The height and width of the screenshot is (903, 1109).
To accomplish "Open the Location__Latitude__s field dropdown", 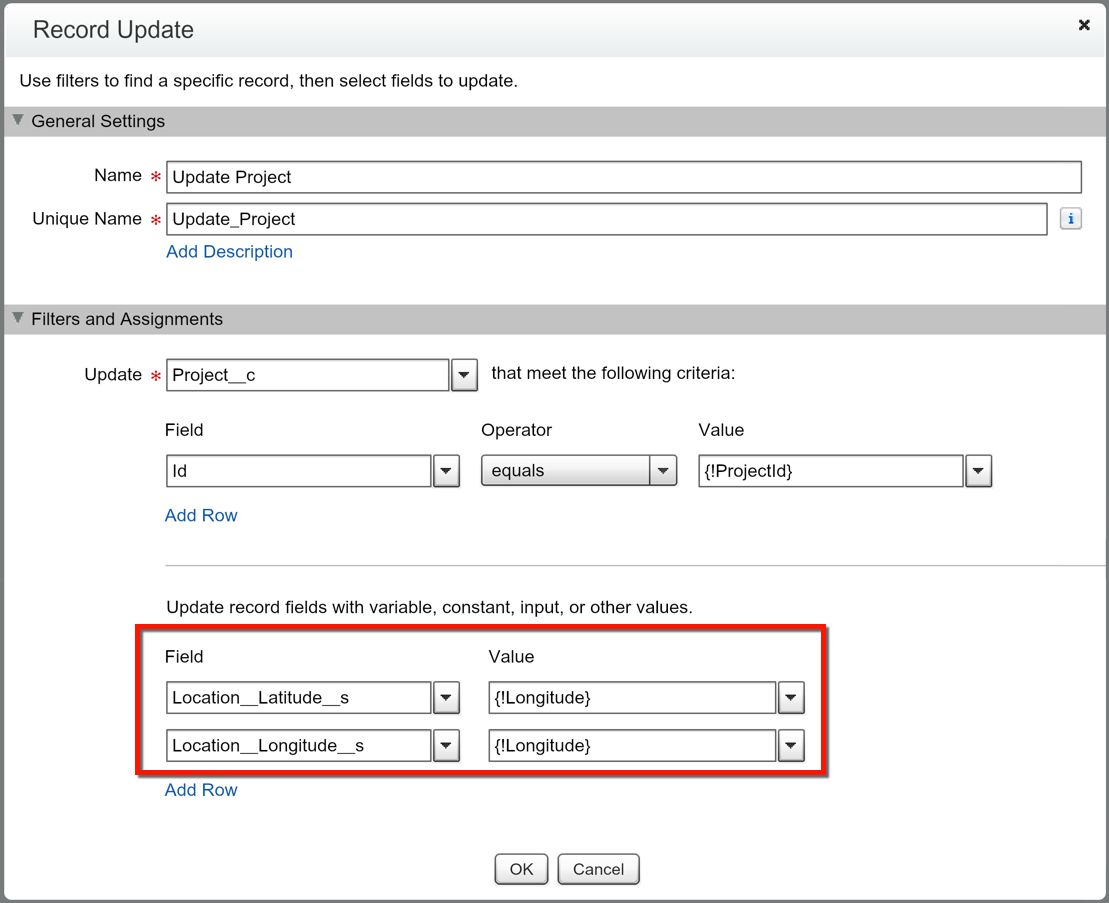I will click(x=446, y=698).
